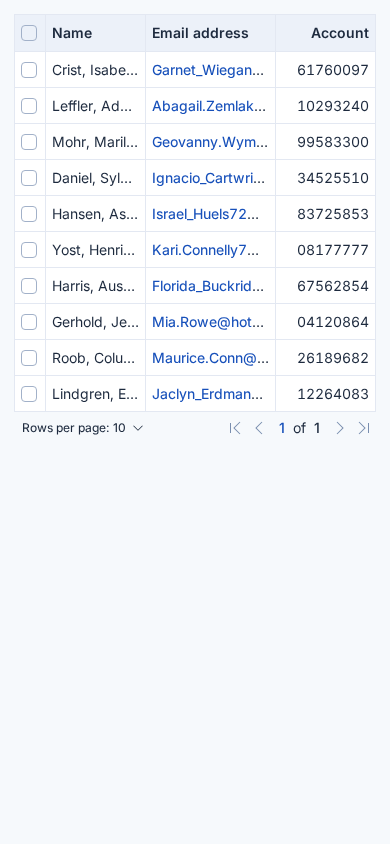390x844 pixels.
Task: Jump to the last page icon
Action: tap(364, 428)
